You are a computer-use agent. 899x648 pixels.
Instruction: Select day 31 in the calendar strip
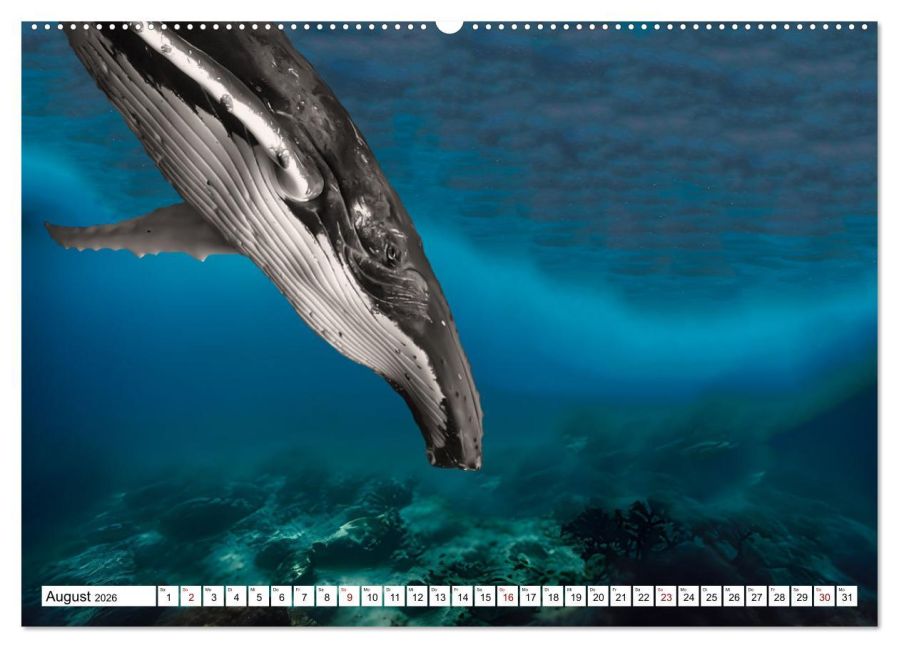(x=847, y=596)
